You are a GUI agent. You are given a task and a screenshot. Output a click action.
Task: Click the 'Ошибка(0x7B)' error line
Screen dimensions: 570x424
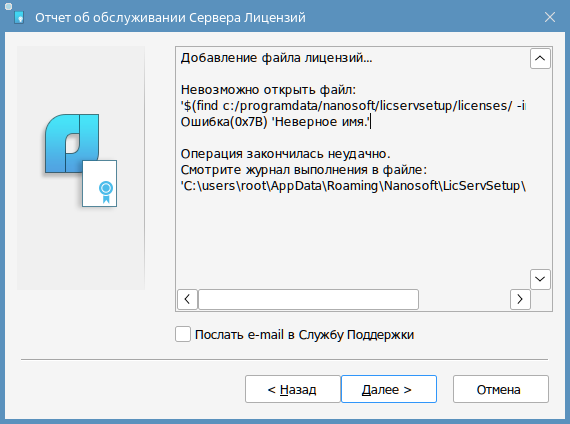pyautogui.click(x=276, y=121)
